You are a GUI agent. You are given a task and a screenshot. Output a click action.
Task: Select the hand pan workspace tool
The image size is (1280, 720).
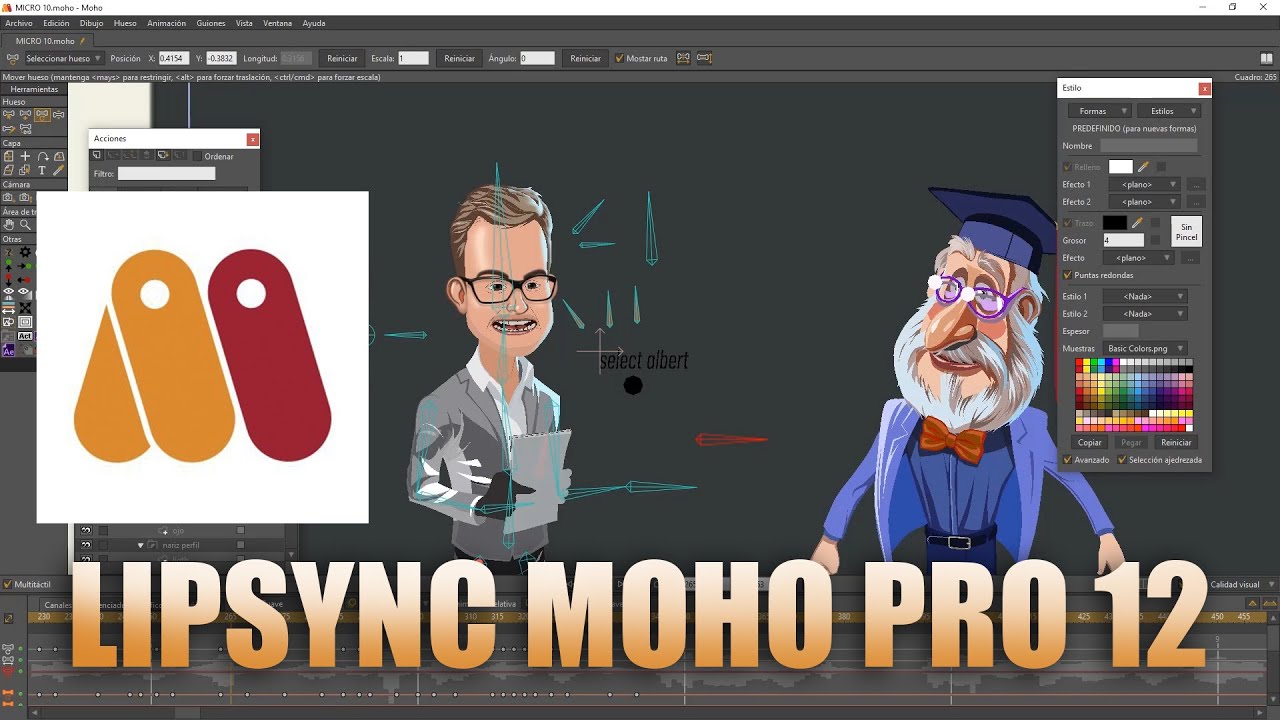tap(8, 225)
